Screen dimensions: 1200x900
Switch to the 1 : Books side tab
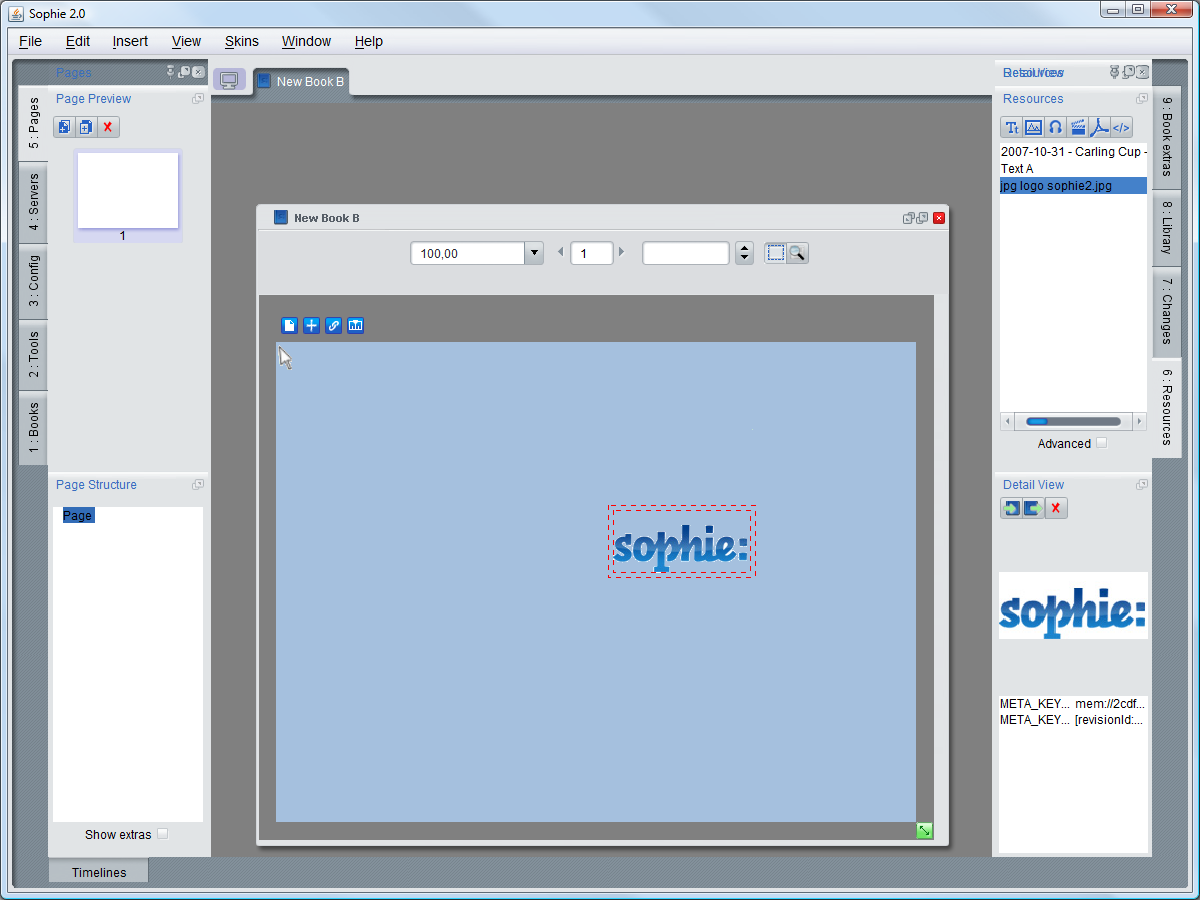tap(33, 428)
